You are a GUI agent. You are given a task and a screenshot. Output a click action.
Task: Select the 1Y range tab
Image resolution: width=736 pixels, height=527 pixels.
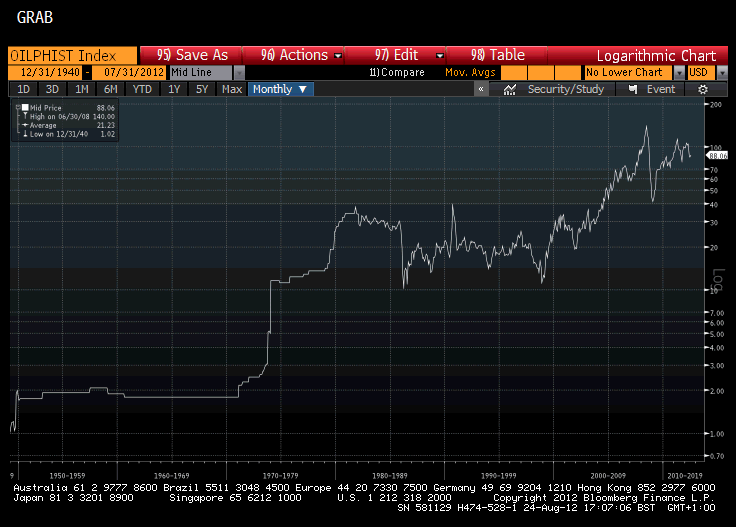tap(174, 89)
